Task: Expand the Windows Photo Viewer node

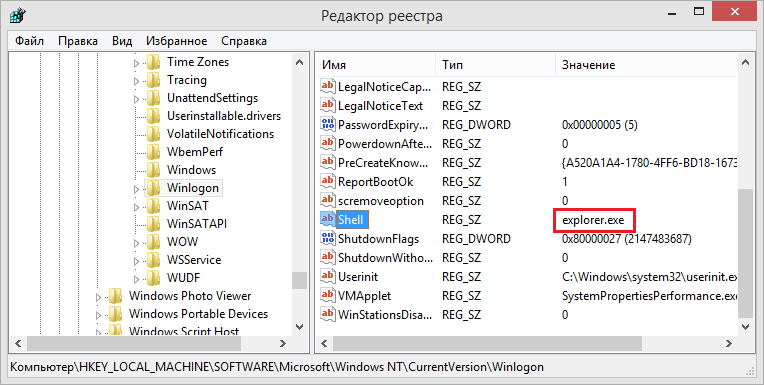Action: pyautogui.click(x=98, y=297)
